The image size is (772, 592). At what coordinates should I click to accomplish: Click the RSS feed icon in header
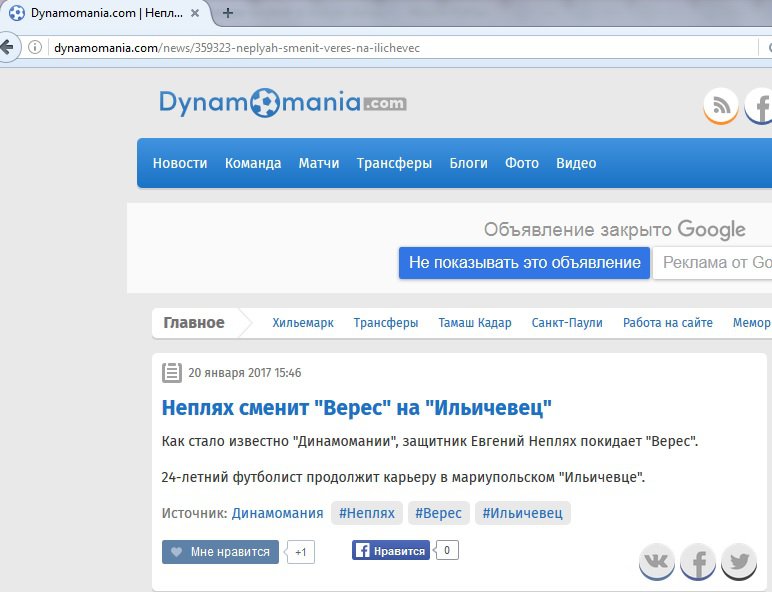point(720,105)
